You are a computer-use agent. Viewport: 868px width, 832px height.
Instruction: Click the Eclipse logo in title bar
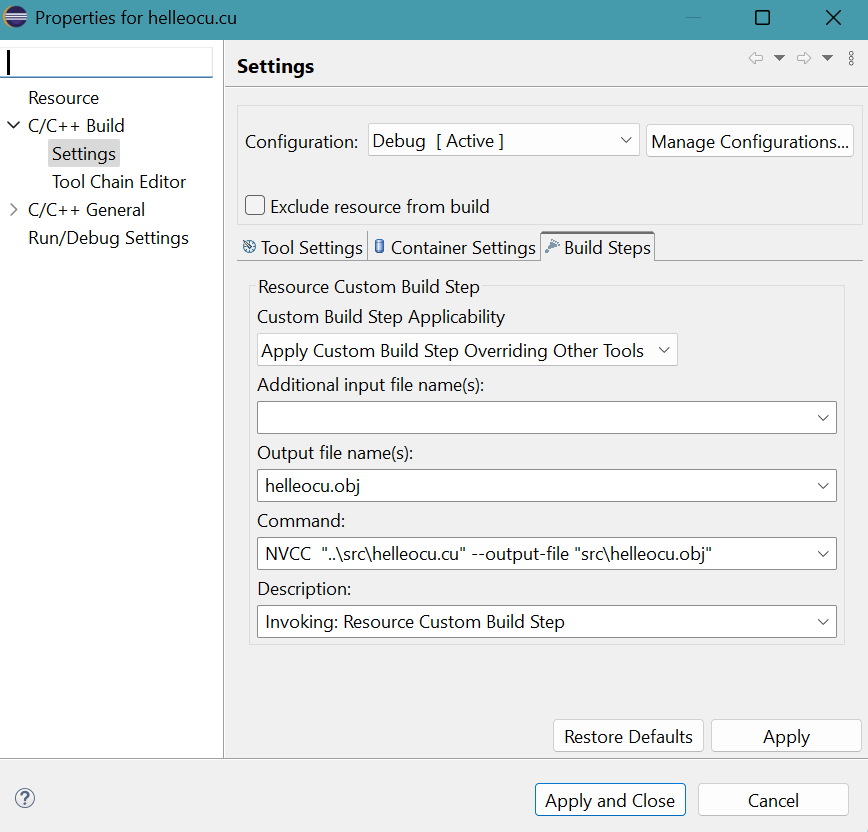(x=15, y=17)
